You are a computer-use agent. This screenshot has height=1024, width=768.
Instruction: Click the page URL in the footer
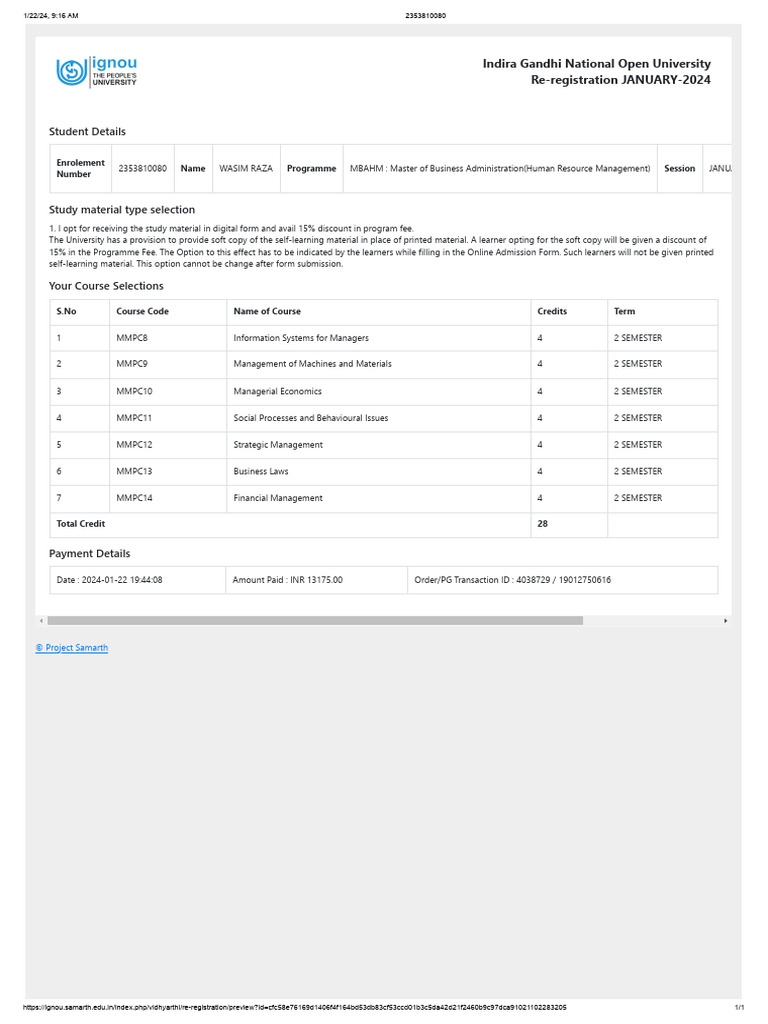[x=295, y=1008]
